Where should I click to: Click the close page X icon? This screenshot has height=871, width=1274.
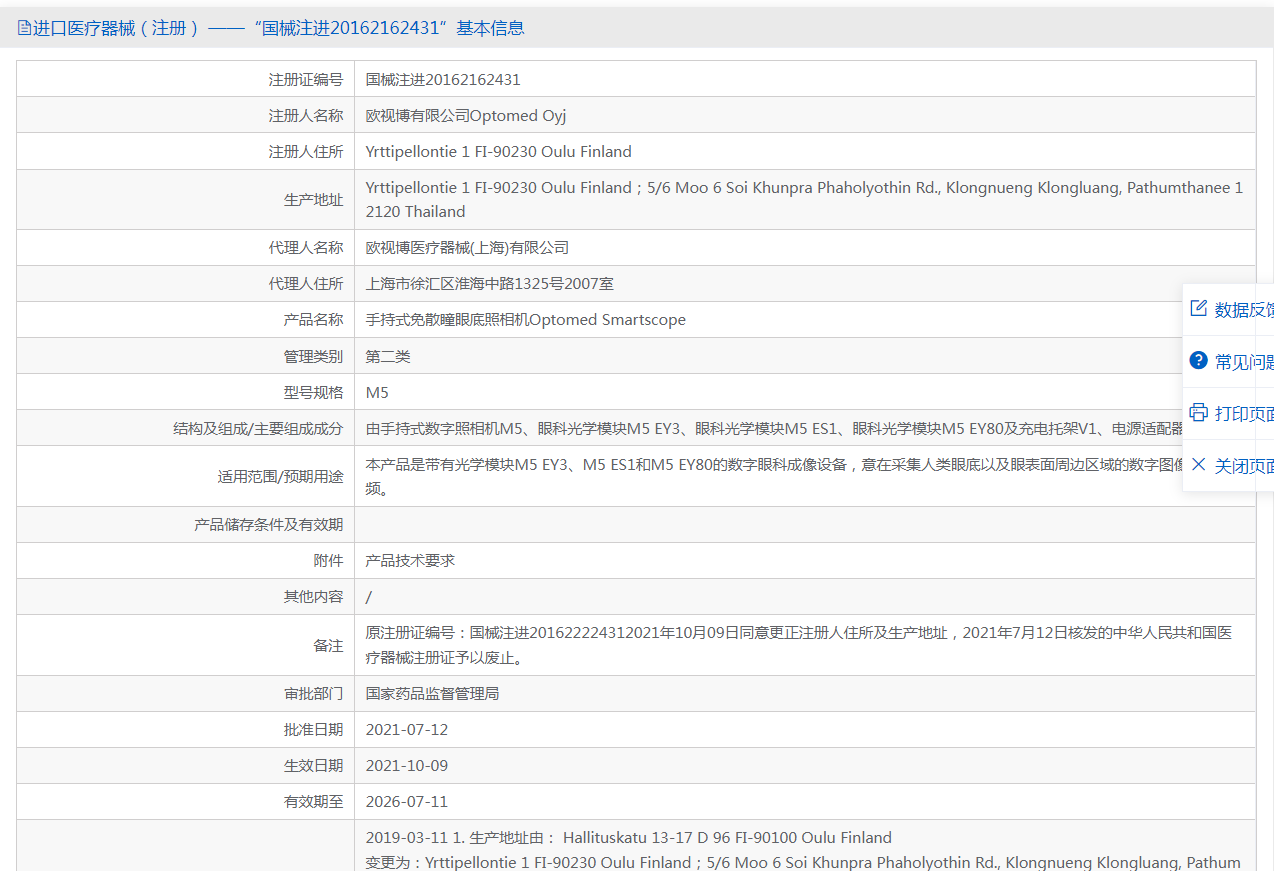click(1198, 464)
